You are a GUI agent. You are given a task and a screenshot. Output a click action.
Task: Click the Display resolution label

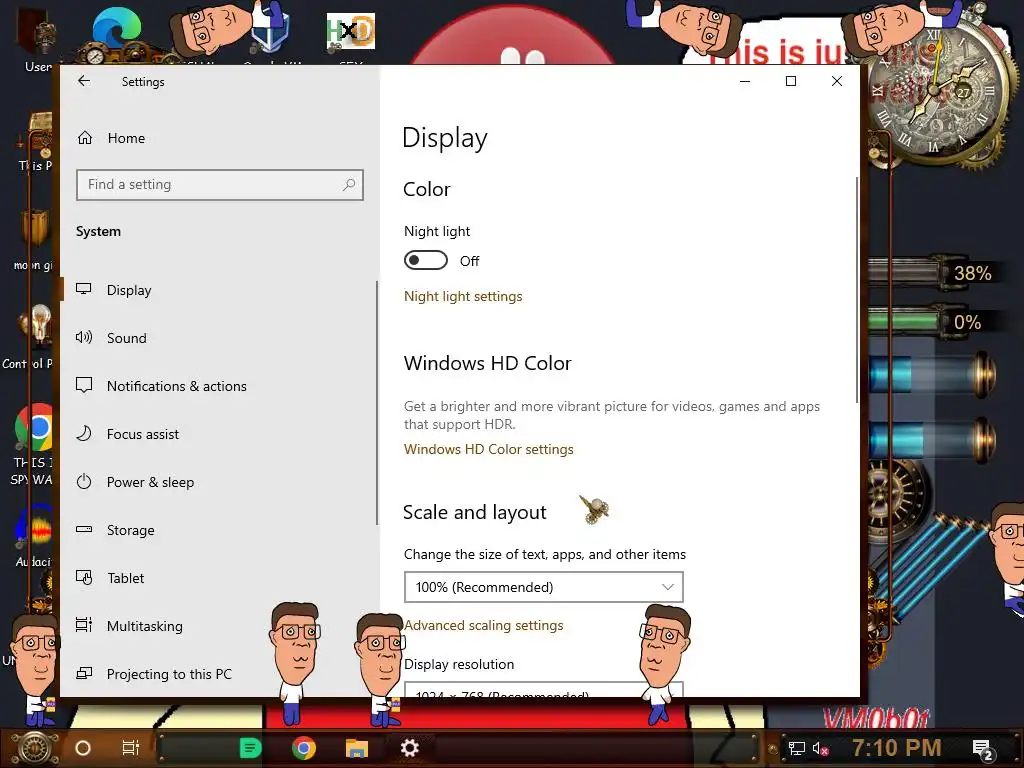pos(459,664)
